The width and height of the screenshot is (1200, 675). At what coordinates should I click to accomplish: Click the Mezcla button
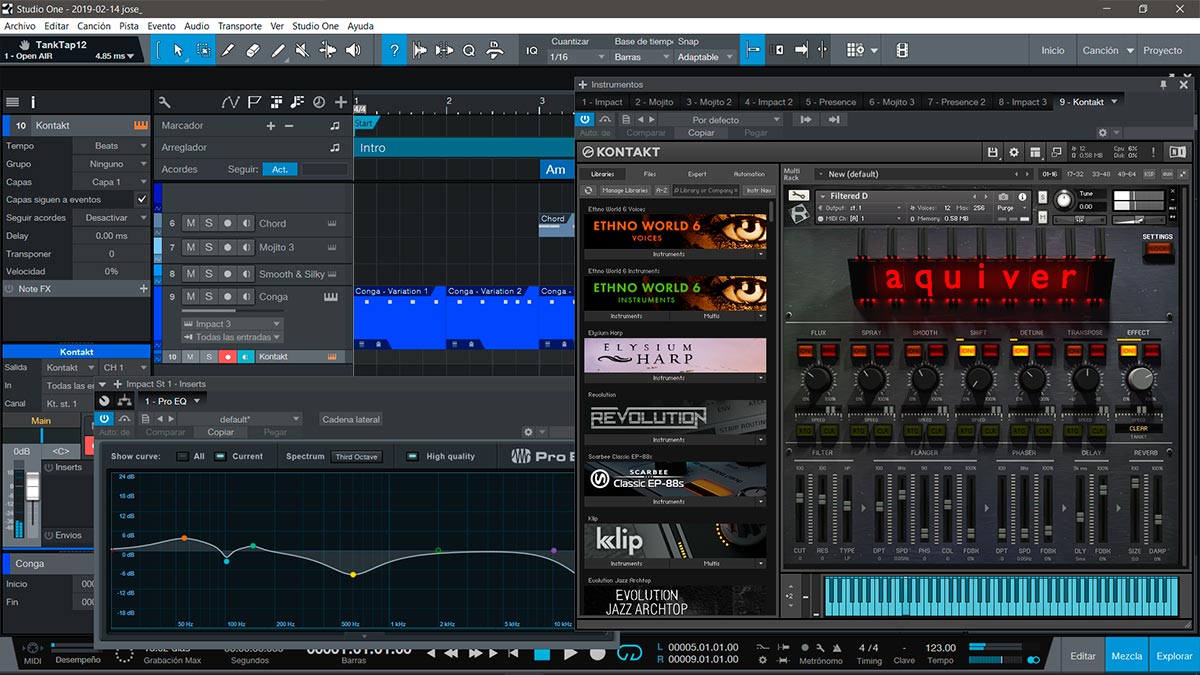click(x=1127, y=656)
